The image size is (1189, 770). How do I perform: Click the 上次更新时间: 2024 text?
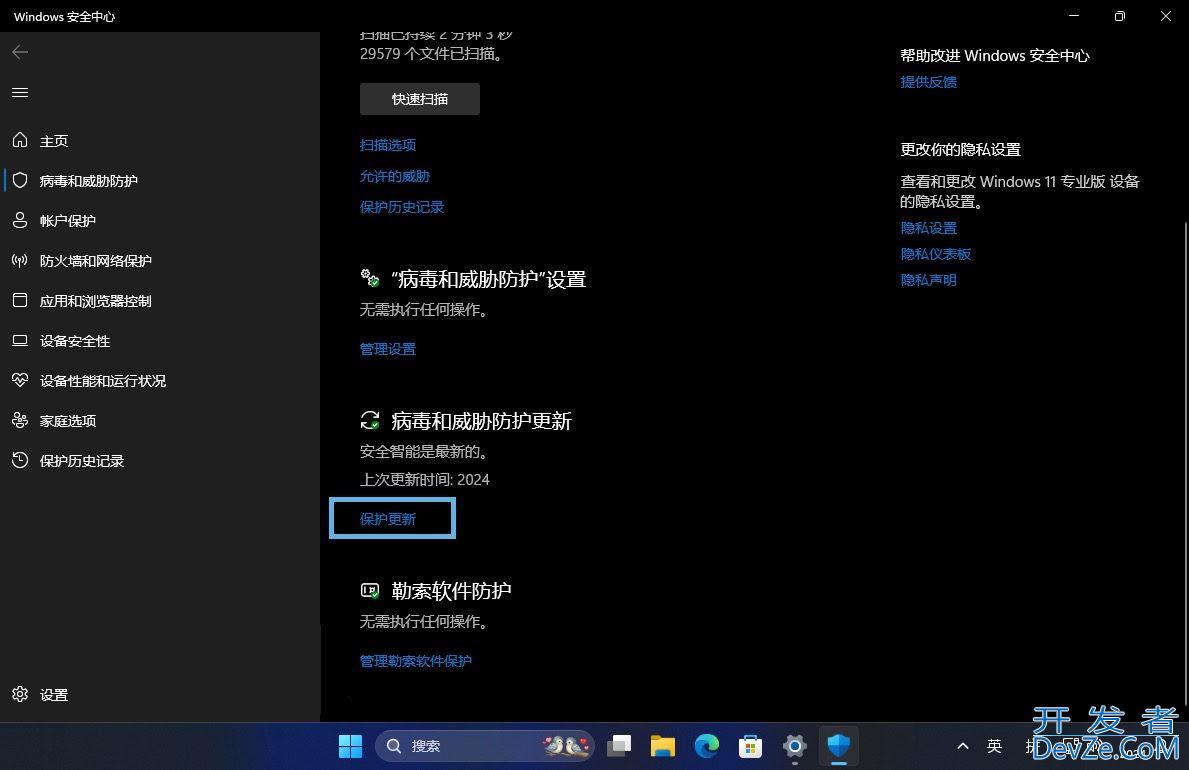click(x=425, y=479)
